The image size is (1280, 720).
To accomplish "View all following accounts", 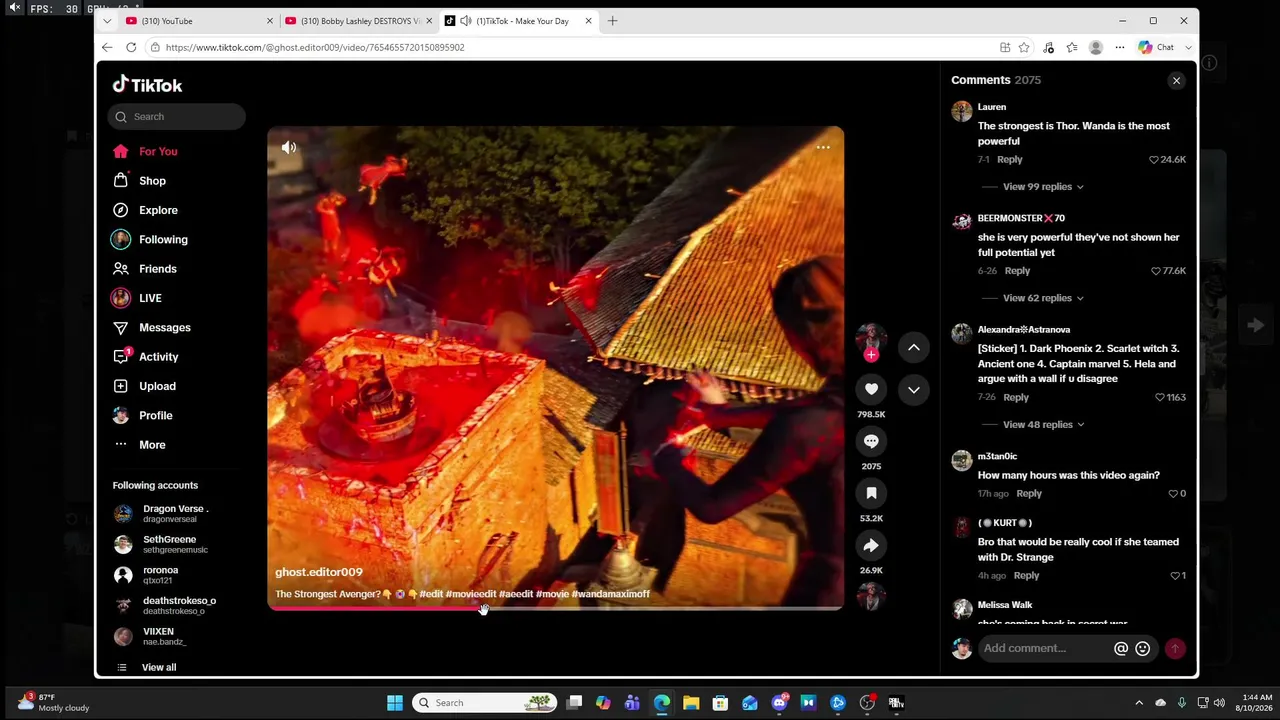I will point(147,668).
